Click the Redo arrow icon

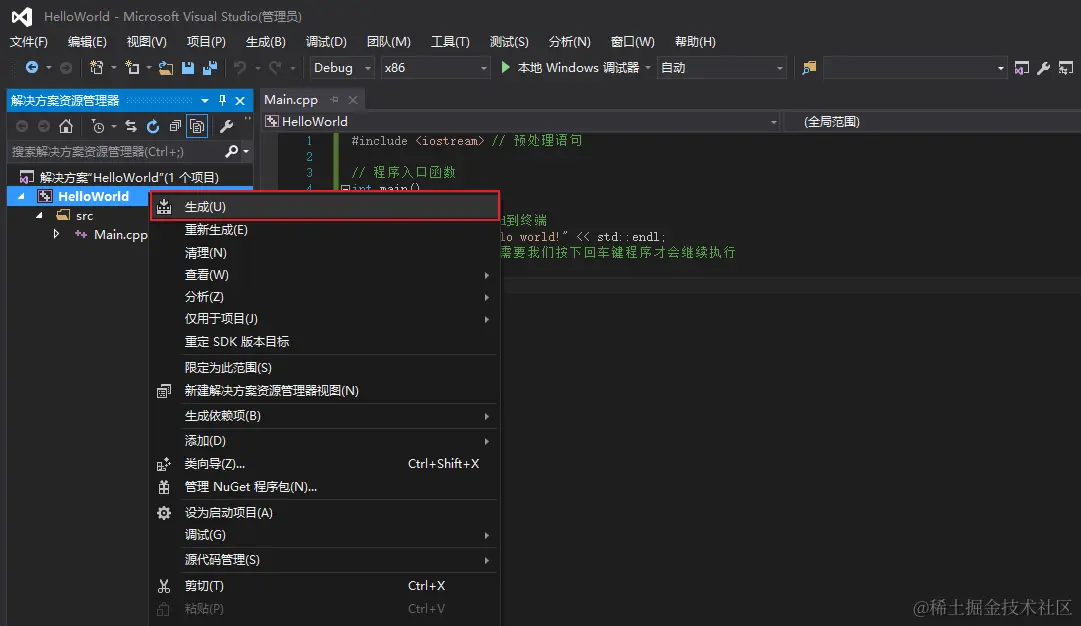tap(275, 68)
